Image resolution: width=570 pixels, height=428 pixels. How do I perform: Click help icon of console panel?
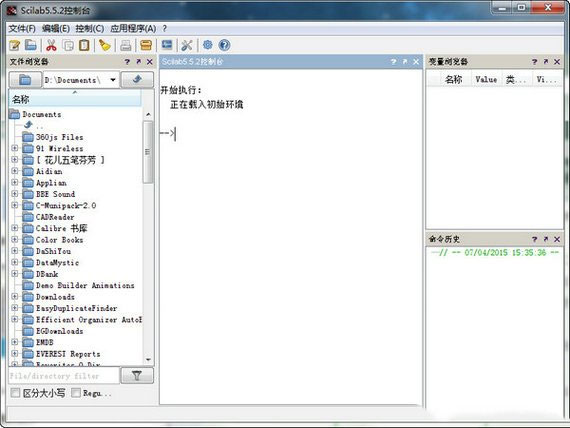[394, 61]
